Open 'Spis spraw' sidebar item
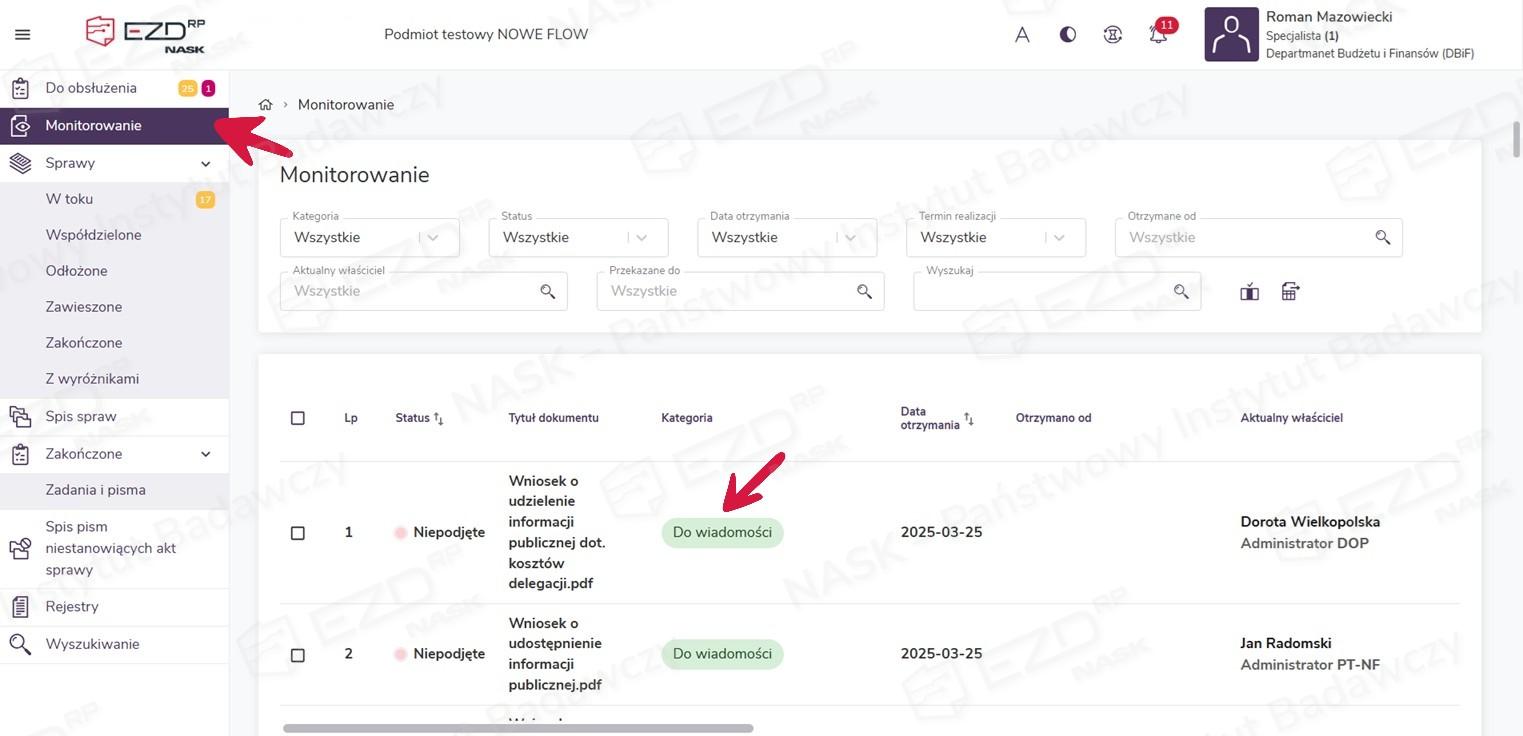 point(81,416)
